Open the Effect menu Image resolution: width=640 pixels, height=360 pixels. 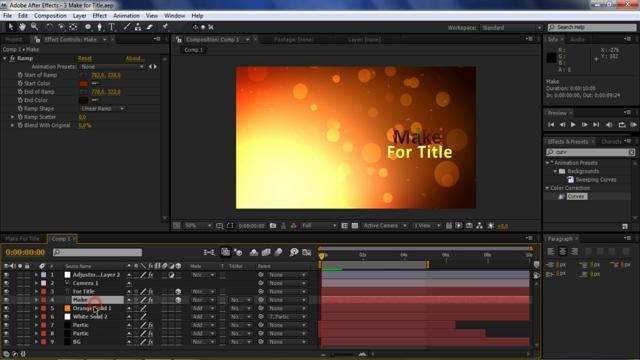coord(100,16)
